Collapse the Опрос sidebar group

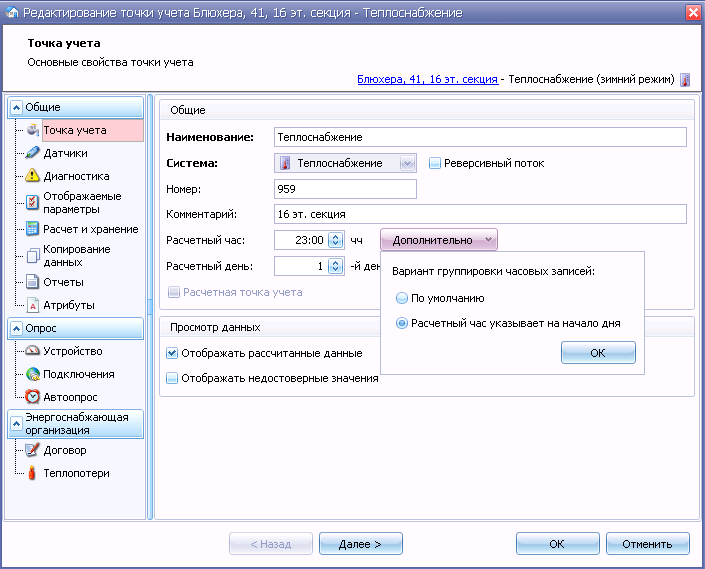[16, 329]
